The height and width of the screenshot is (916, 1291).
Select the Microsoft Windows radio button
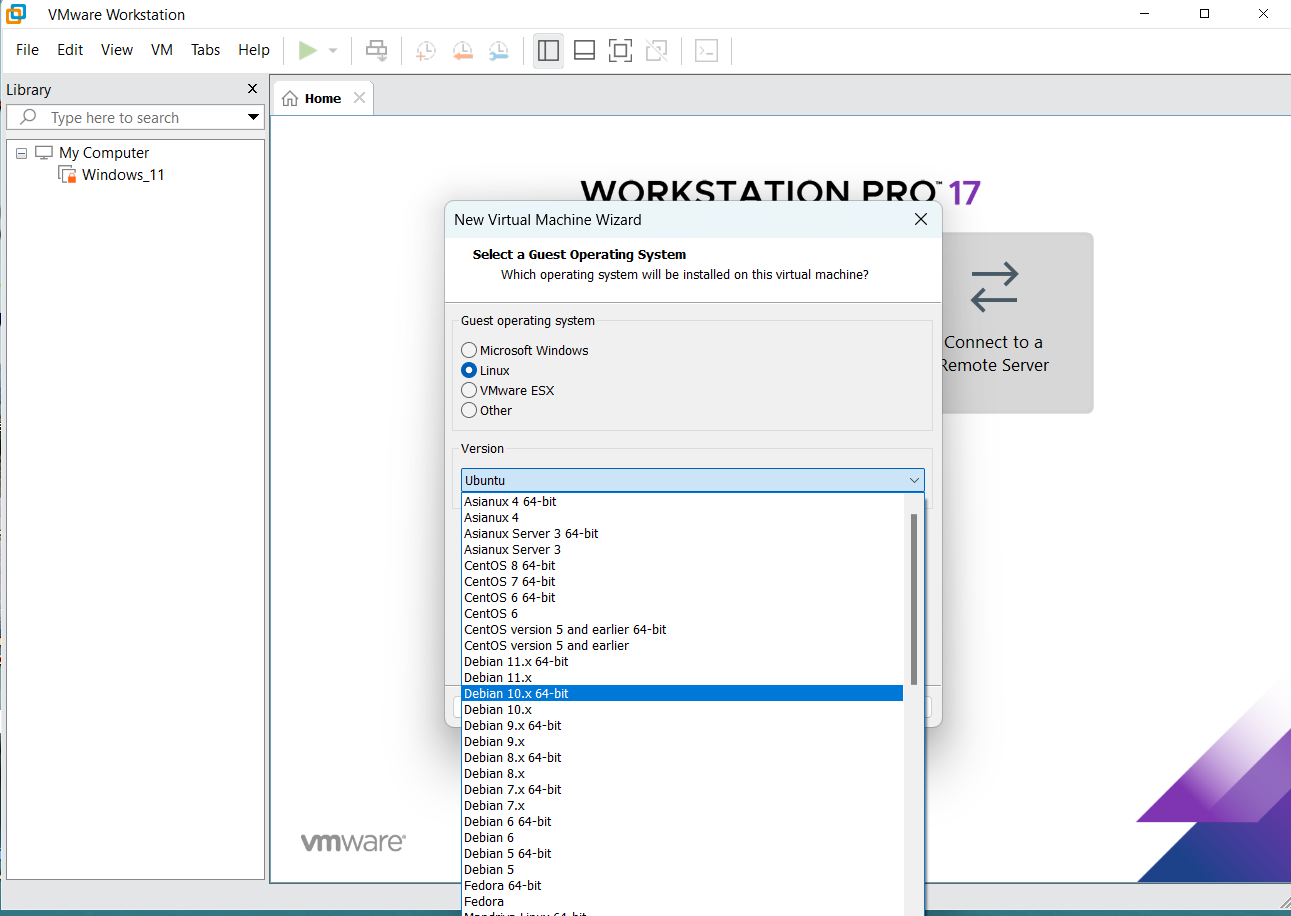tap(469, 350)
